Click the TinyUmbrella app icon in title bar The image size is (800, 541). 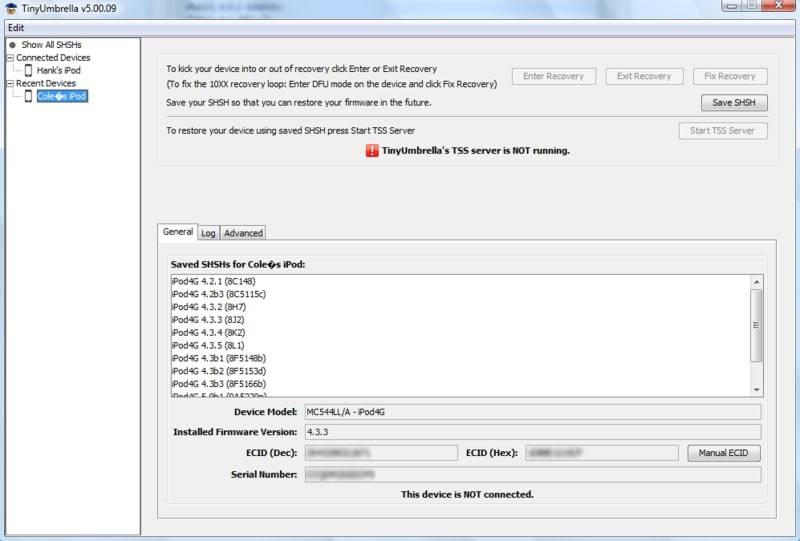click(11, 8)
